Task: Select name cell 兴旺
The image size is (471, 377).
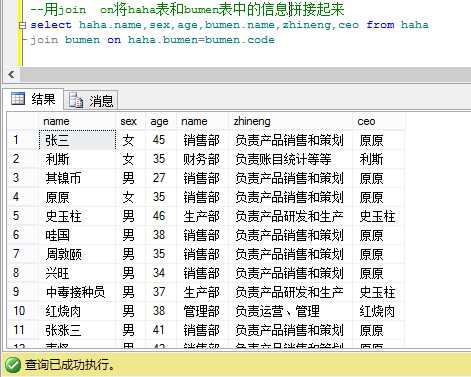Action: tap(77, 273)
